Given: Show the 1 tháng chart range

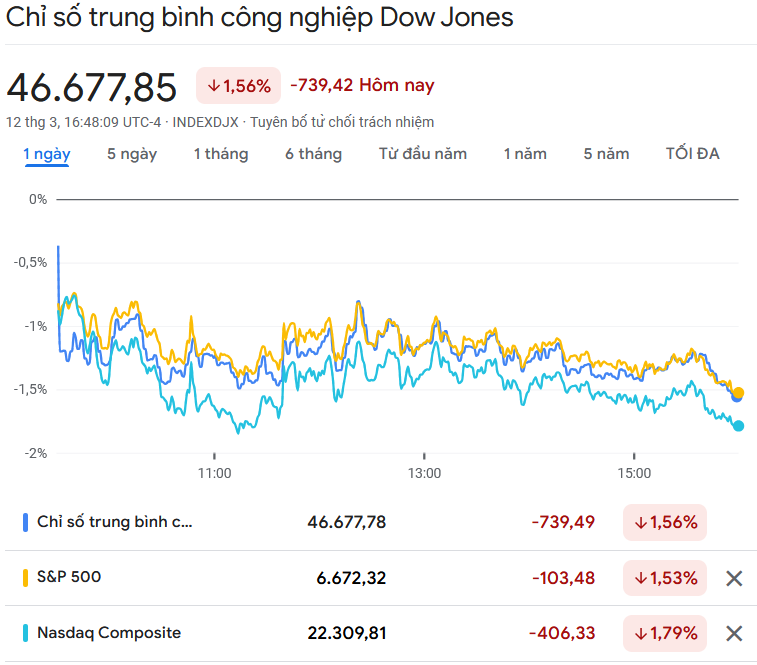Looking at the screenshot, I should (x=221, y=154).
